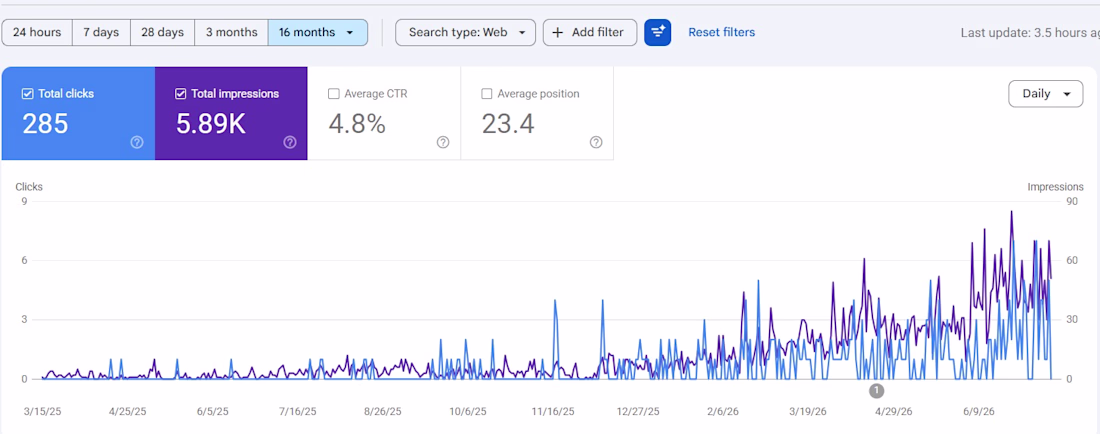
Task: Enable the Average CTR checkbox
Action: click(x=334, y=93)
